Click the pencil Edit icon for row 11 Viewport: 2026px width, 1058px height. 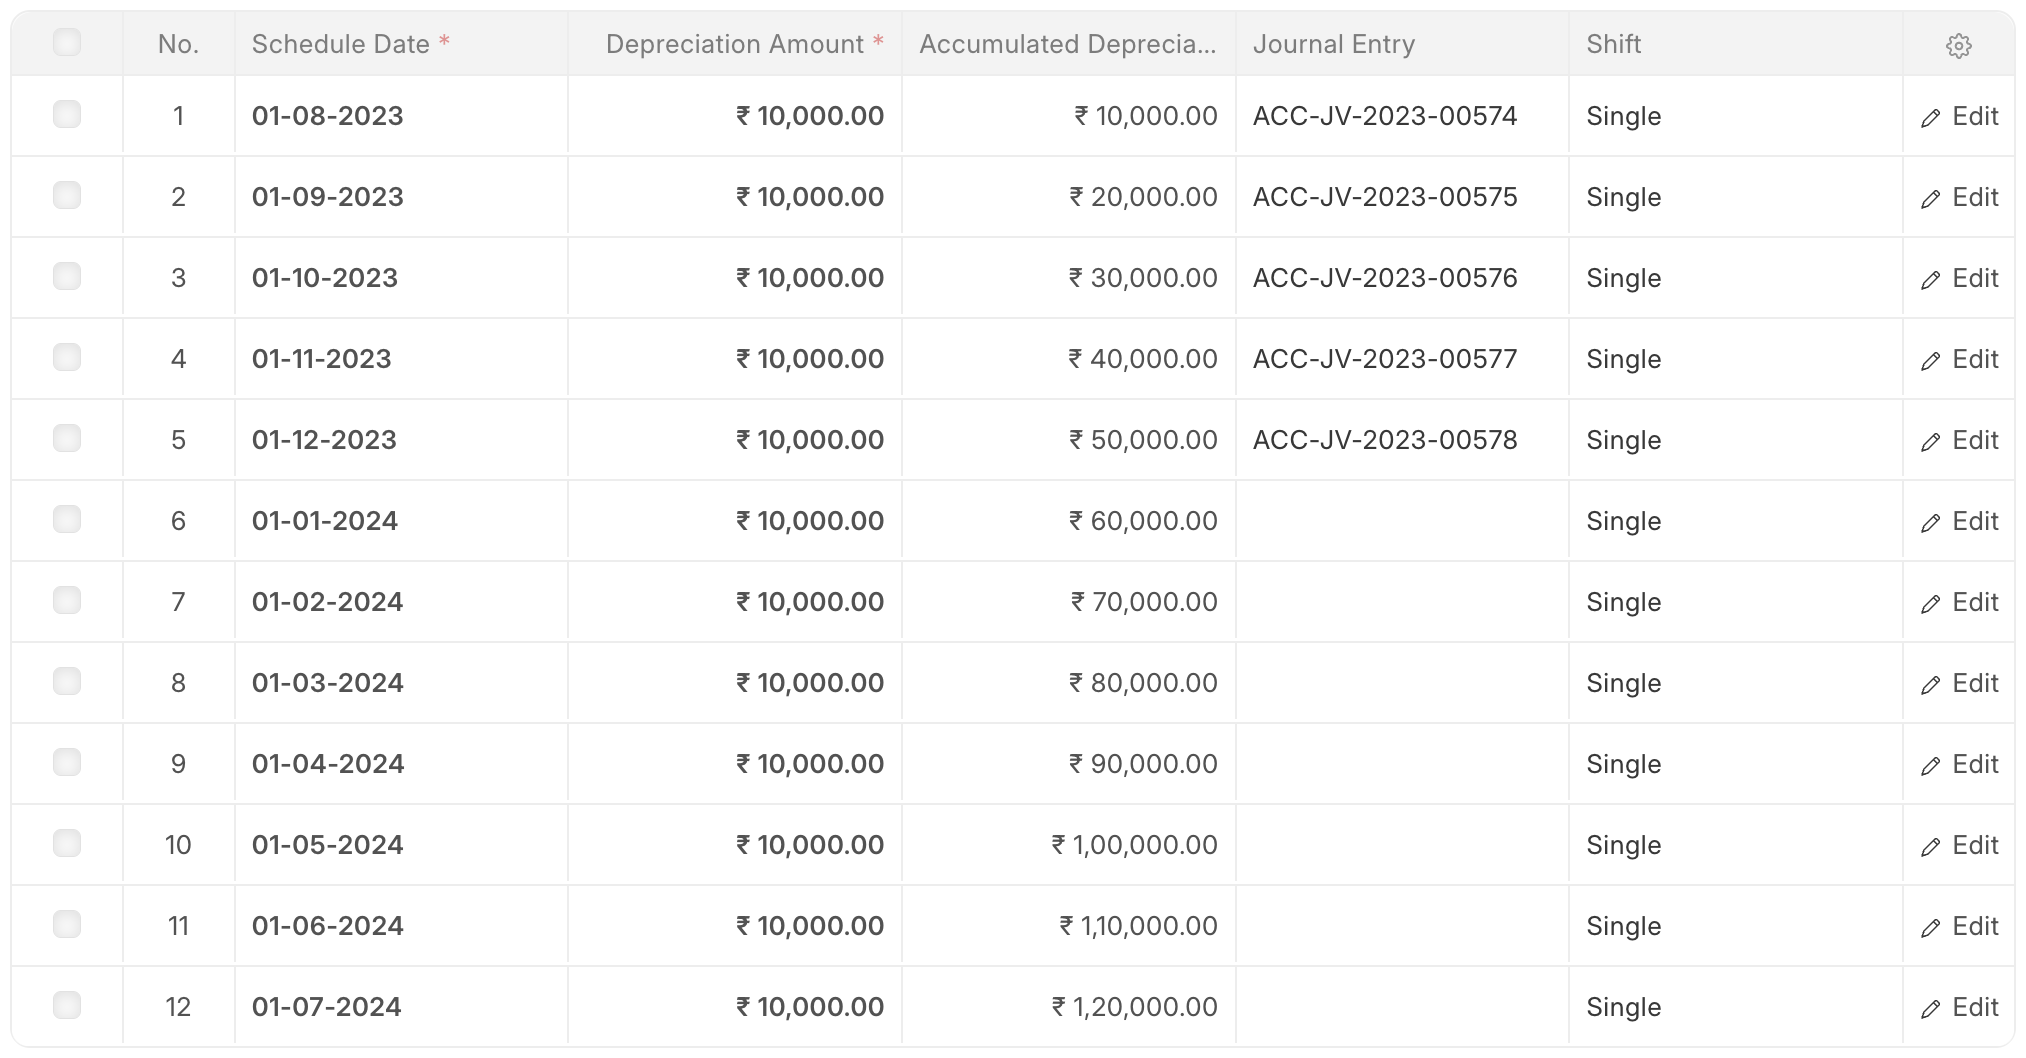pyautogui.click(x=1931, y=928)
